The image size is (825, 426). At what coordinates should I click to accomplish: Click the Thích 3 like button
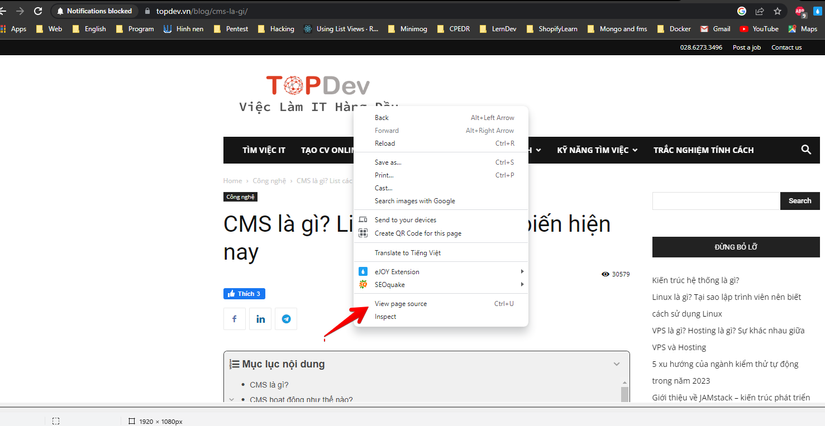(x=244, y=294)
